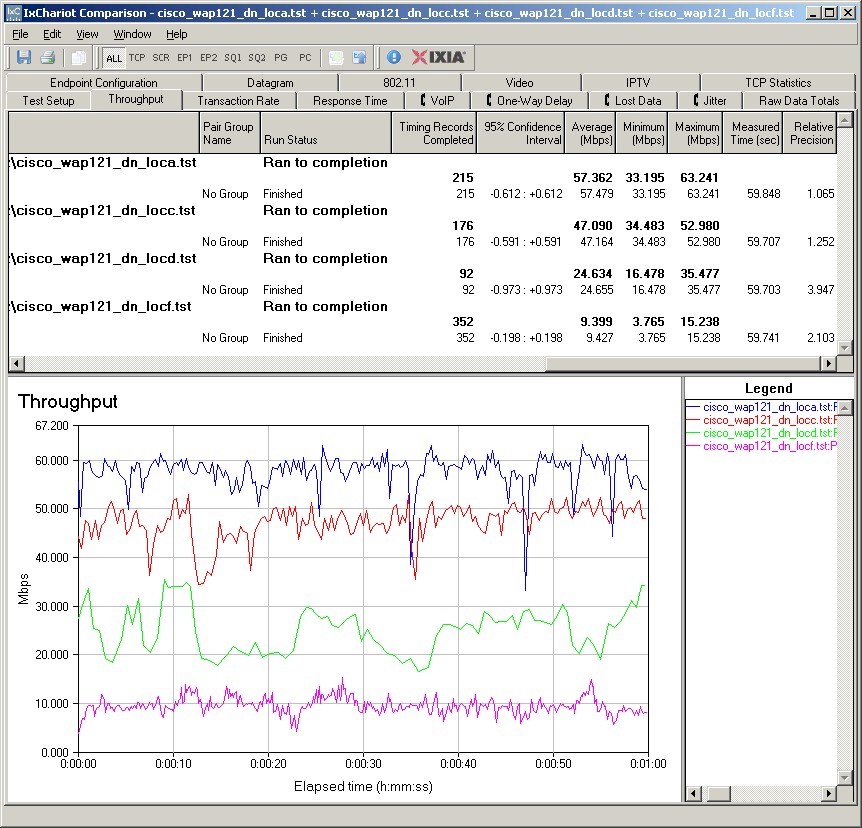Viewport: 862px width, 828px height.
Task: Toggle the EP2 filter button
Action: (208, 57)
